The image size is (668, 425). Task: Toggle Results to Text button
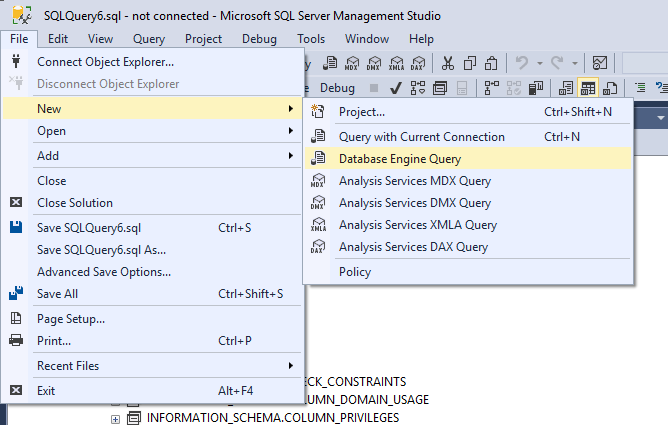pyautogui.click(x=566, y=88)
